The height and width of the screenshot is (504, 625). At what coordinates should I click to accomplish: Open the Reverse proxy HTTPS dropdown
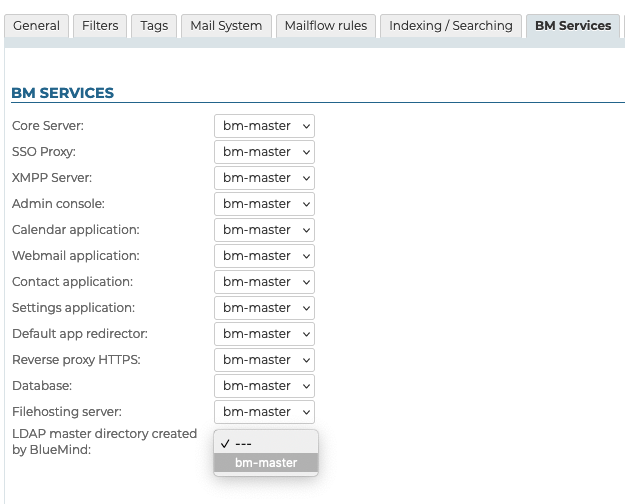(x=264, y=360)
